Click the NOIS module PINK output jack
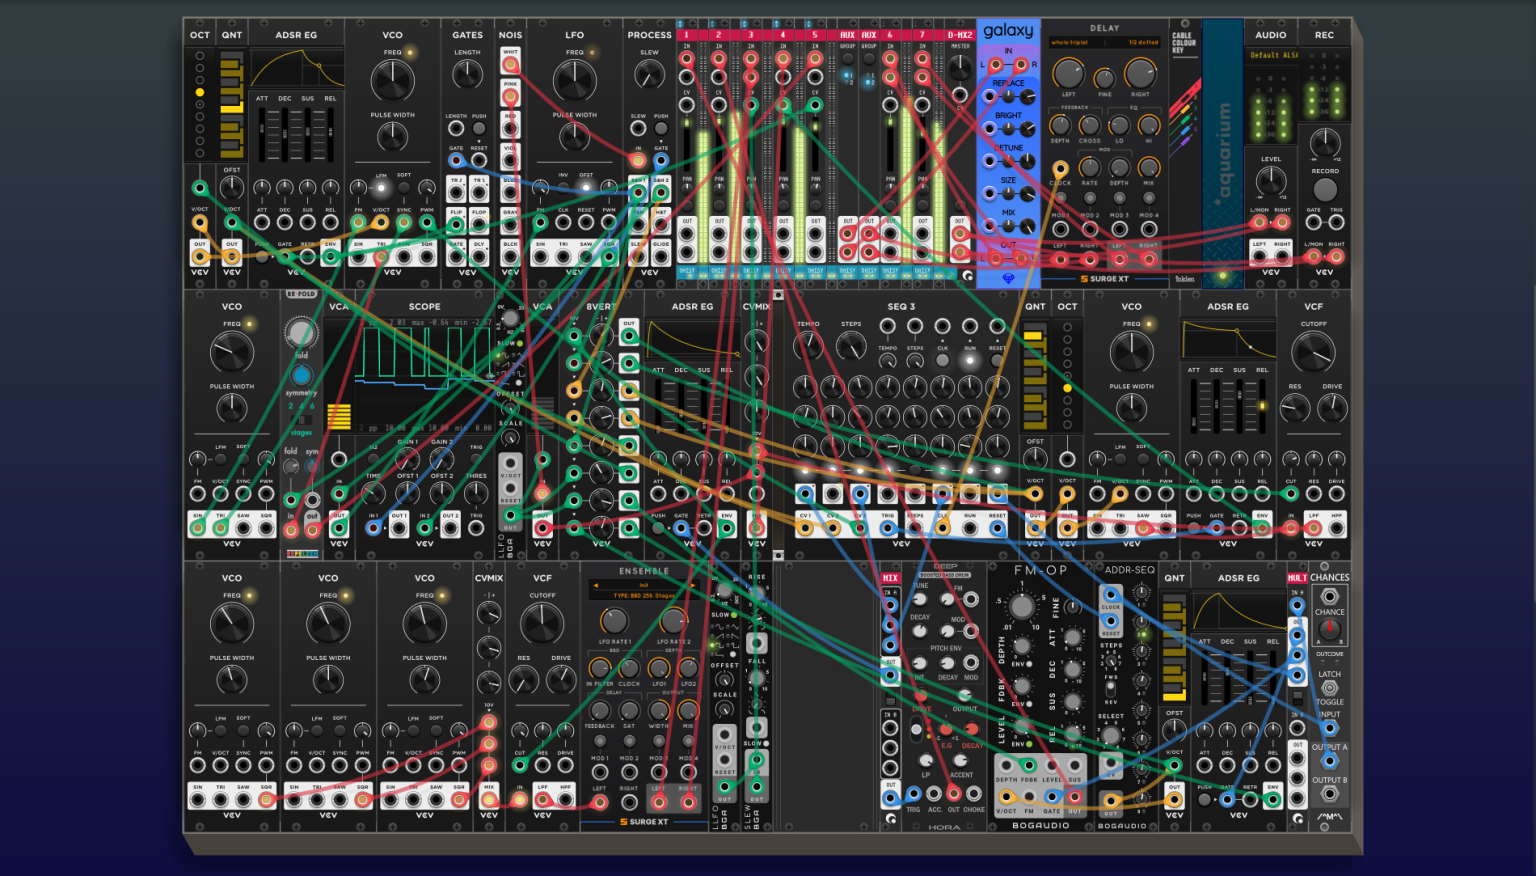Screen dimensions: 1536x876 pyautogui.click(x=510, y=97)
